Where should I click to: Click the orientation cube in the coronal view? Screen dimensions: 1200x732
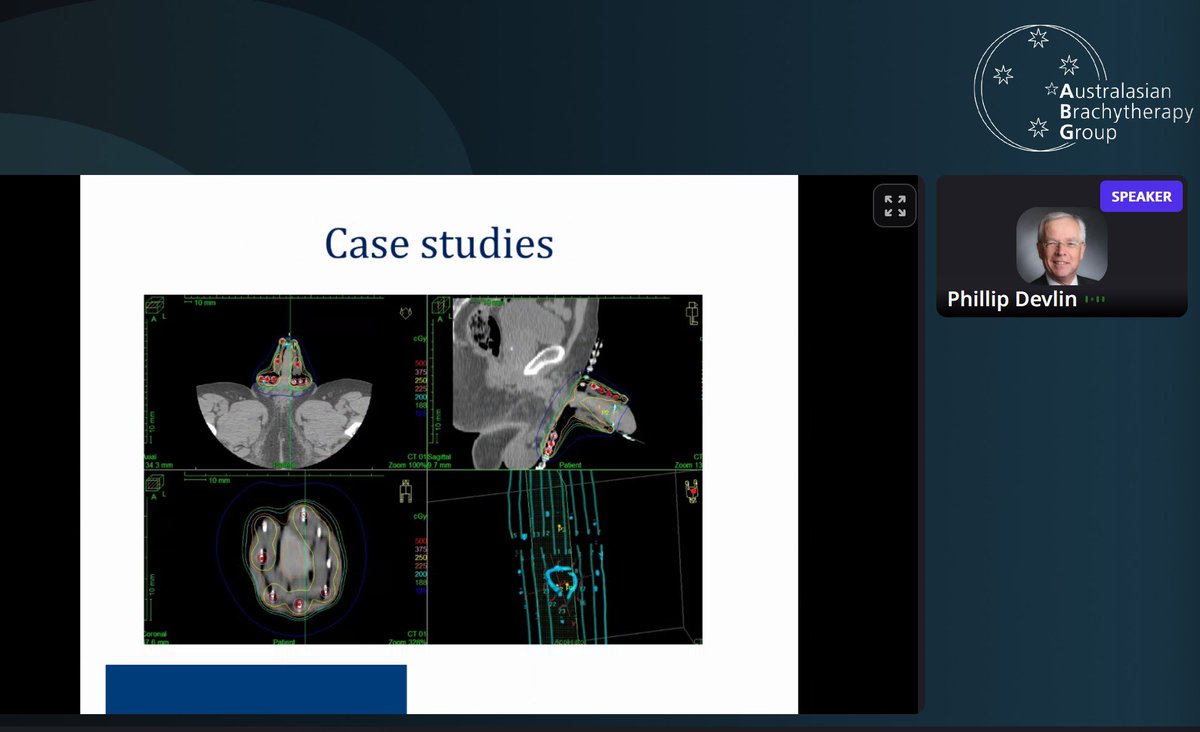pyautogui.click(x=156, y=484)
